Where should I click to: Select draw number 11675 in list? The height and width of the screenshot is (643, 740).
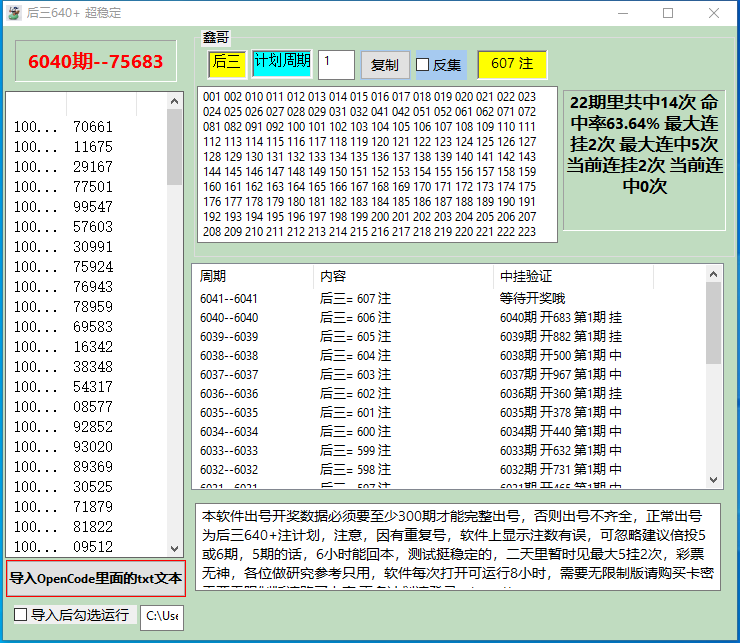(93, 147)
